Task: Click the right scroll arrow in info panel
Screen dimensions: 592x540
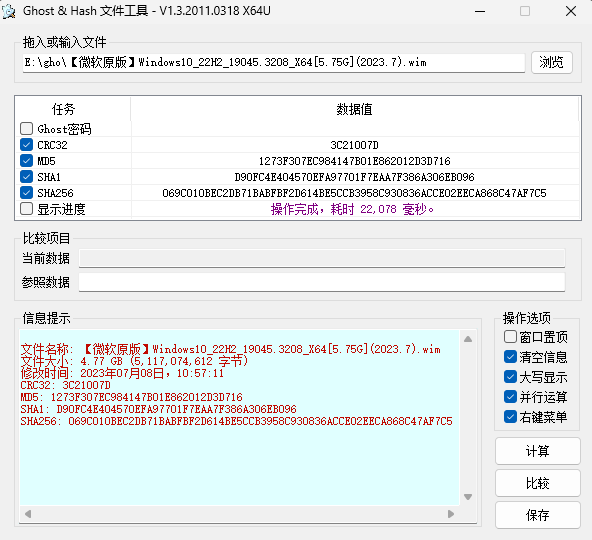Action: (451, 514)
